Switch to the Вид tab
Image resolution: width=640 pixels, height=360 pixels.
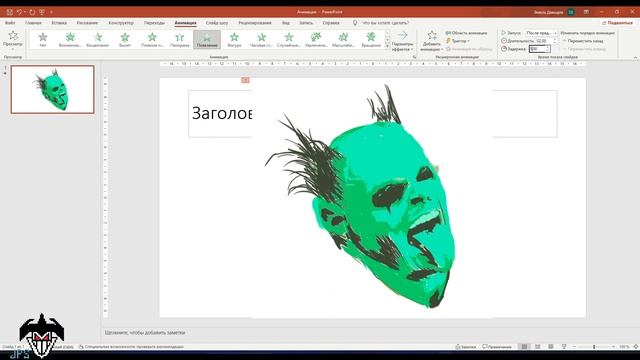point(286,23)
